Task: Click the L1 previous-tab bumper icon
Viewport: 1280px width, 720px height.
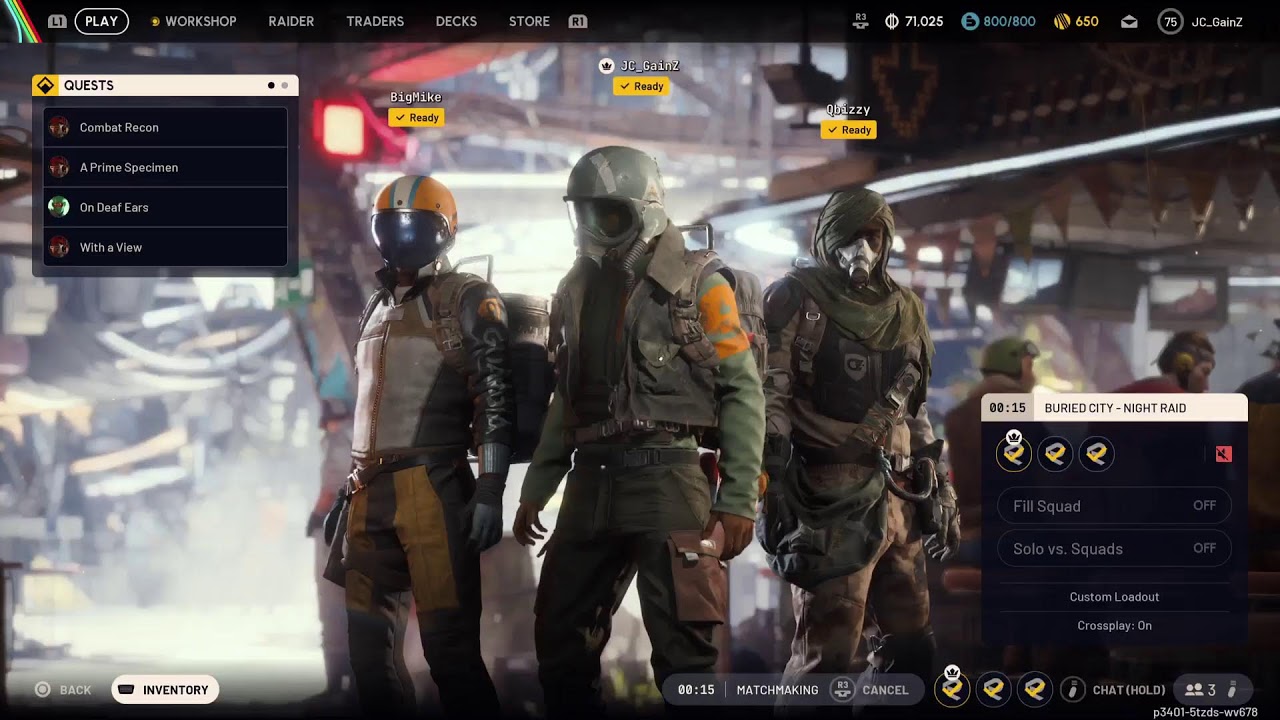Action: [x=57, y=21]
